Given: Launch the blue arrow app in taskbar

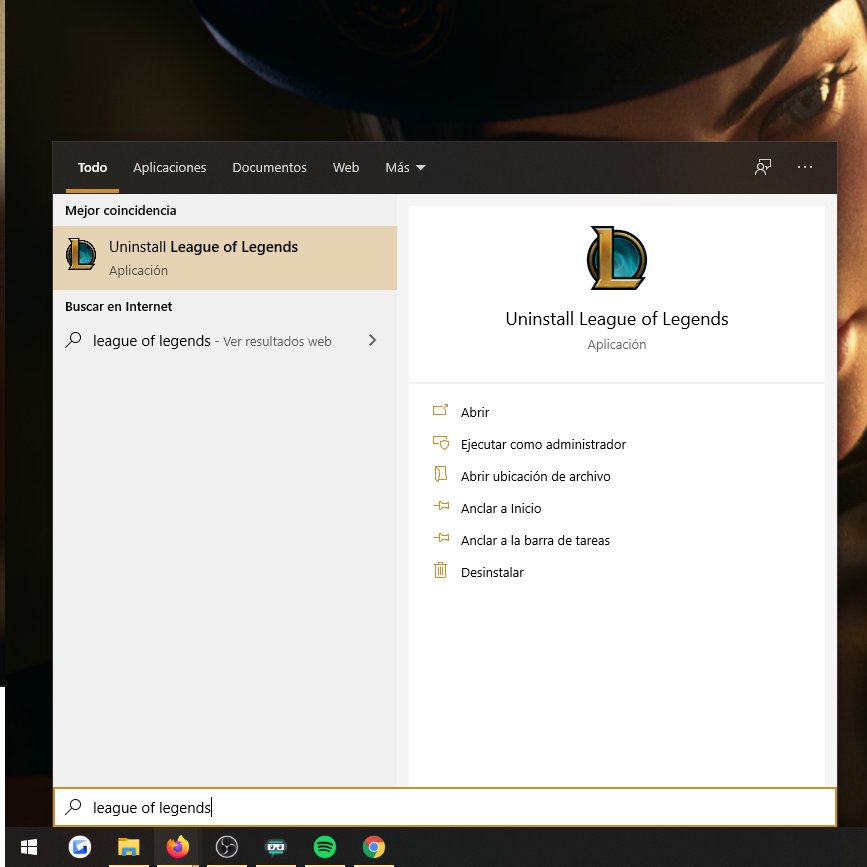Looking at the screenshot, I should (x=80, y=847).
